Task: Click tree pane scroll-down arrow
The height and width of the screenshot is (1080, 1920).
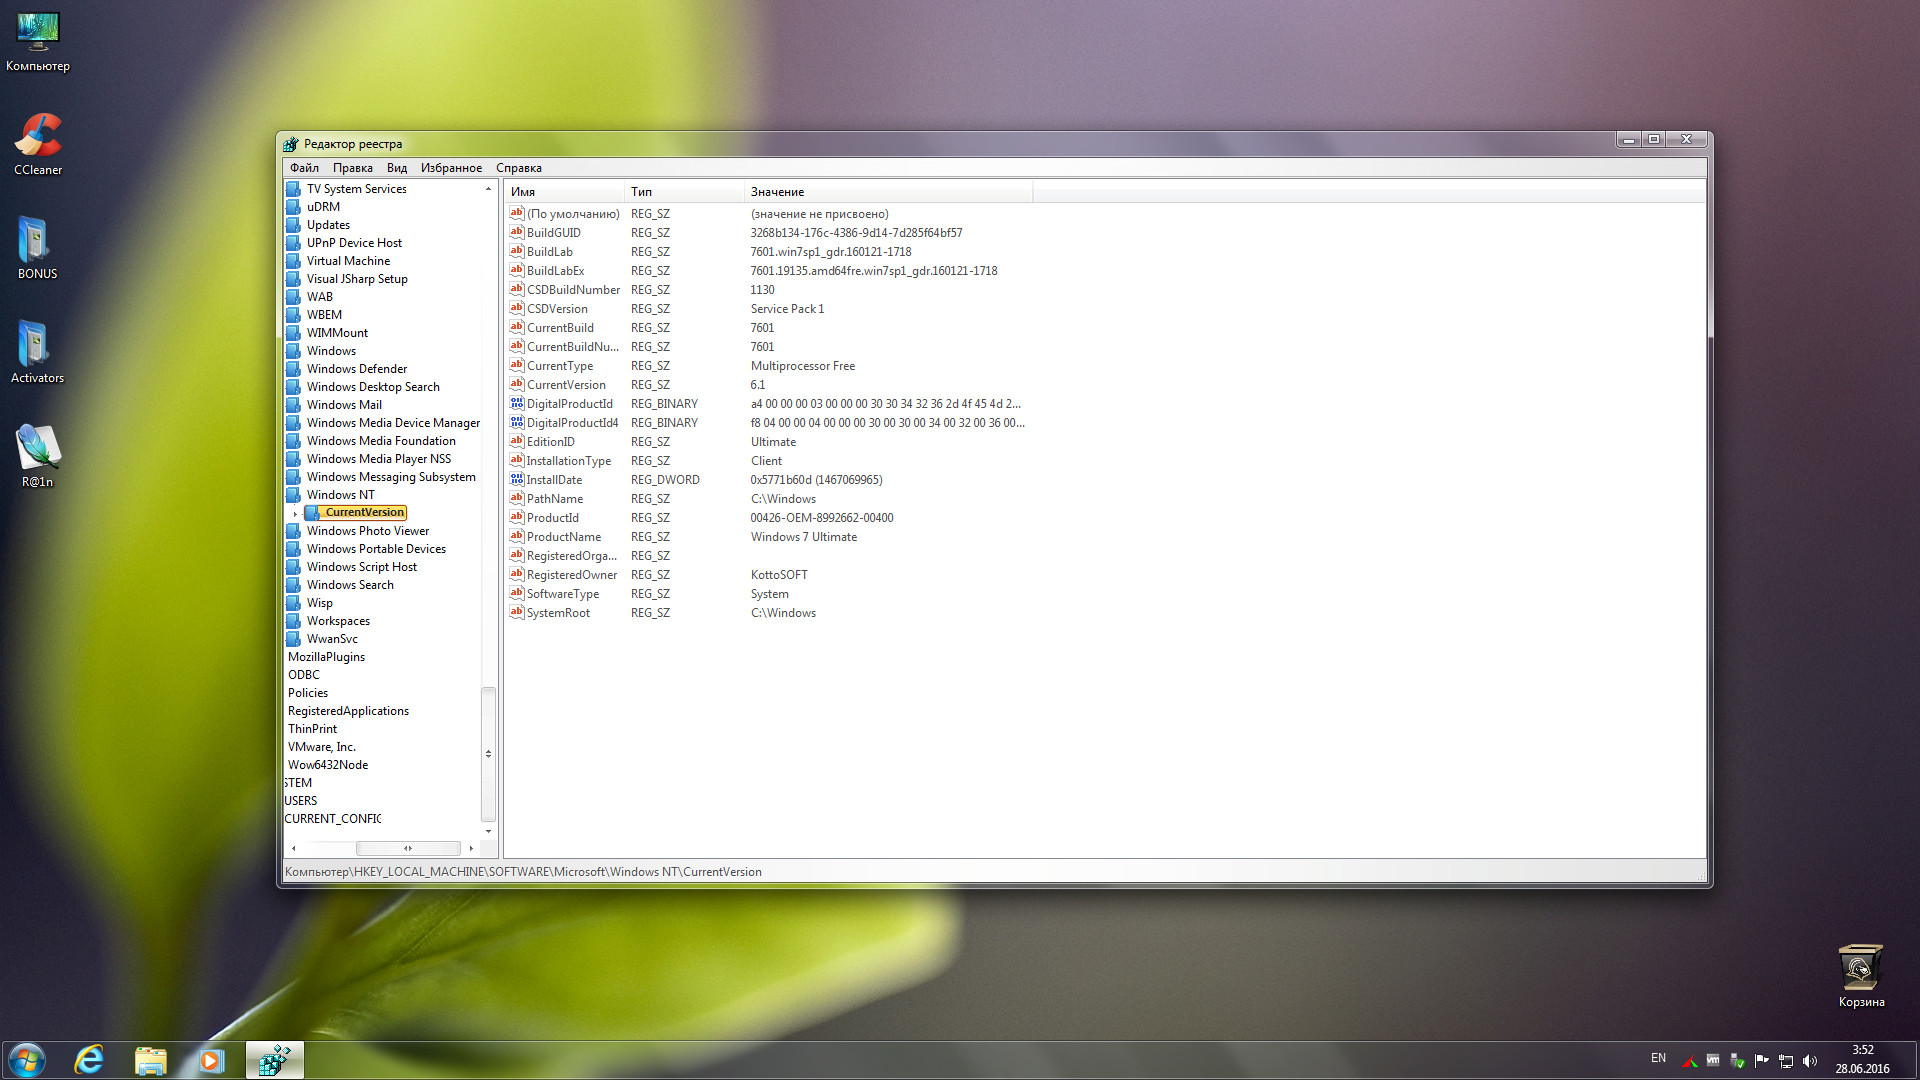Action: pyautogui.click(x=488, y=832)
